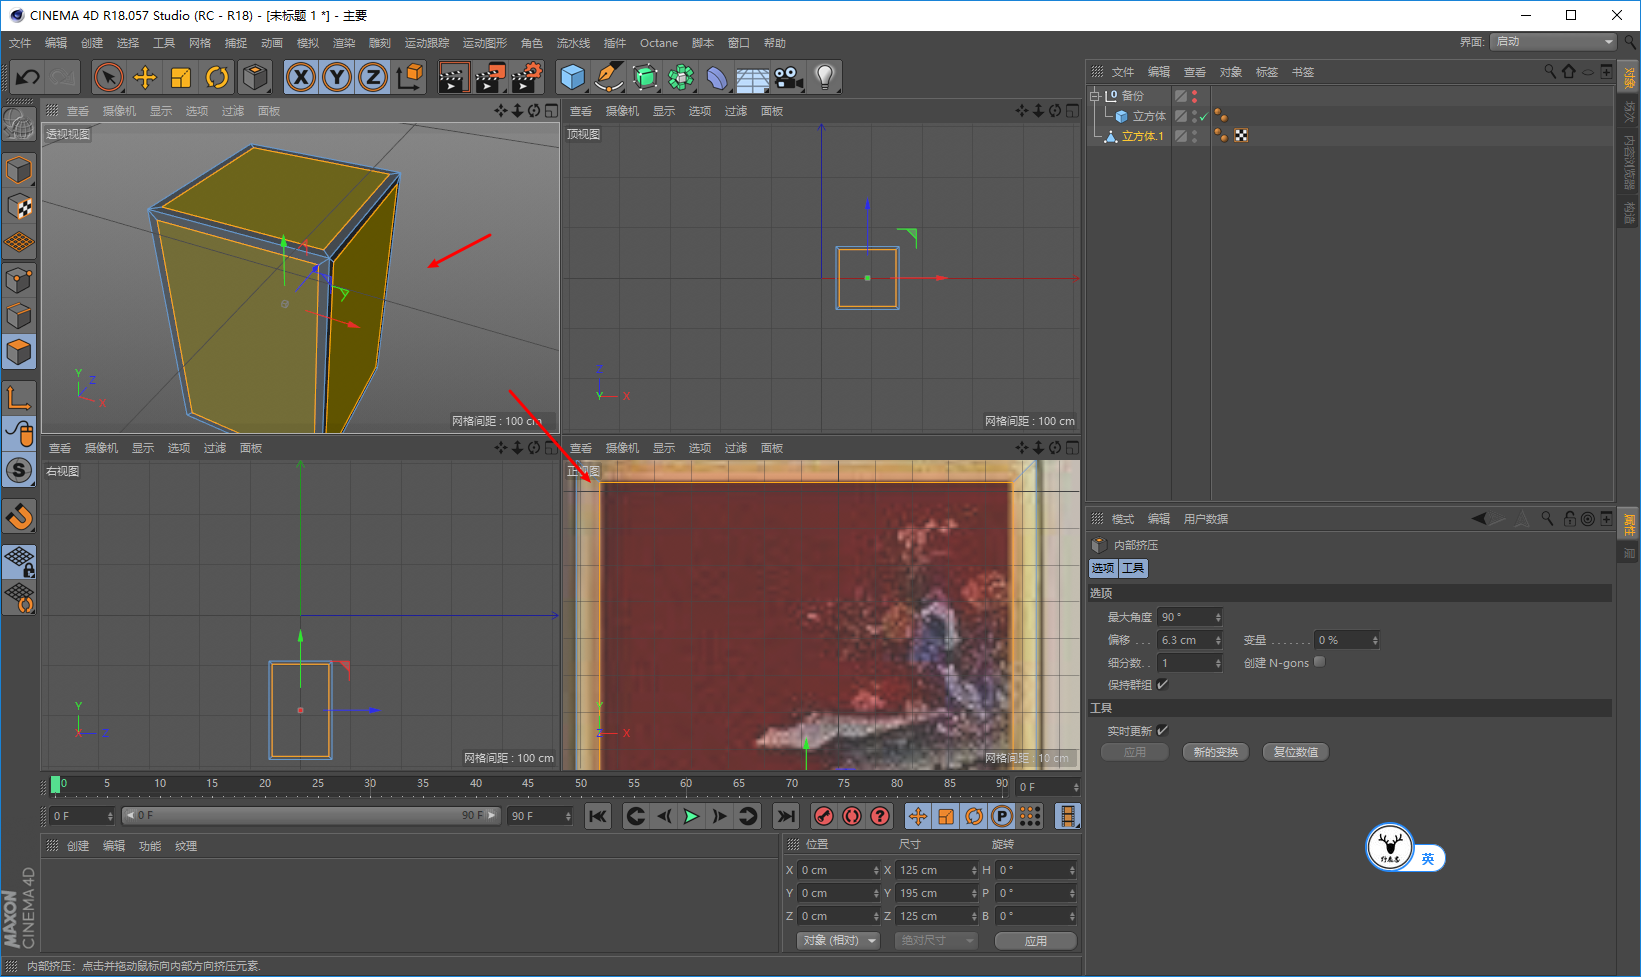Image resolution: width=1641 pixels, height=977 pixels.
Task: Open the 运动图形 menu
Action: [485, 43]
